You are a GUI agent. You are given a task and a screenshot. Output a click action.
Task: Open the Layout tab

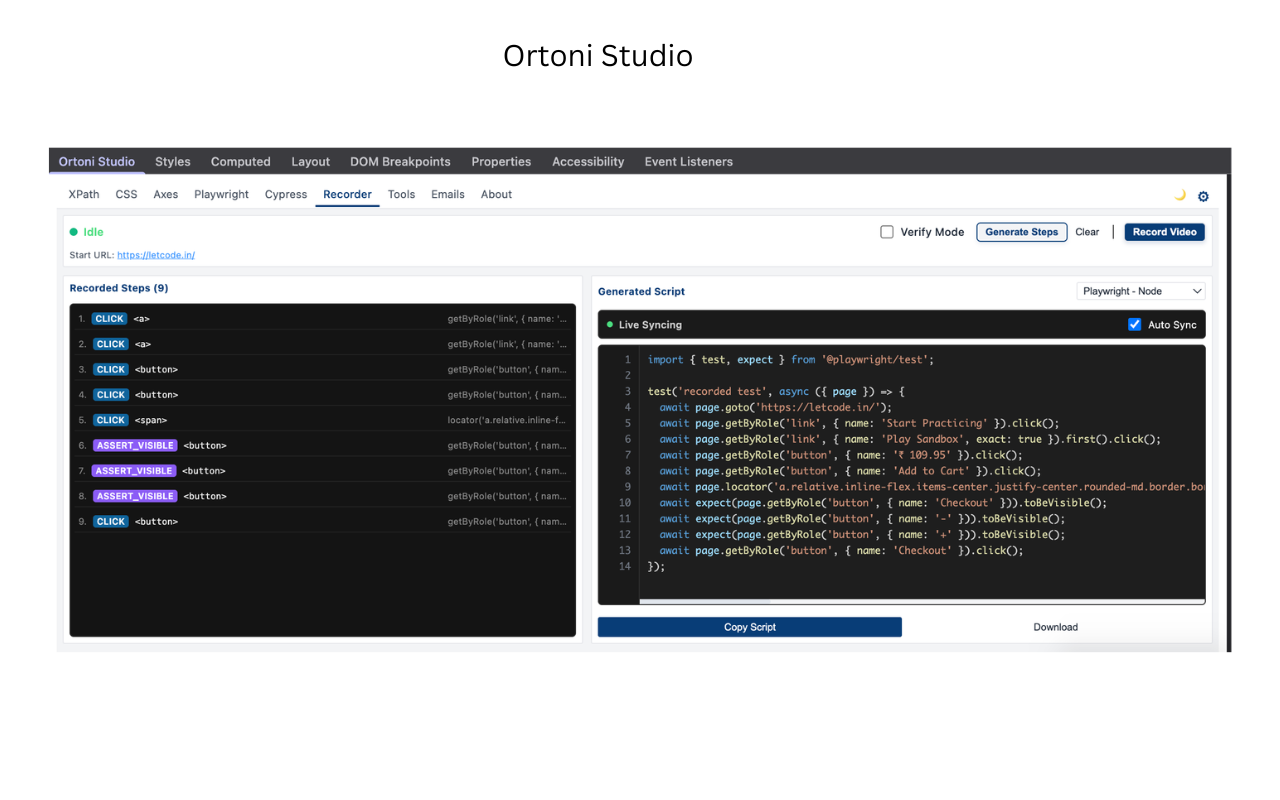[x=310, y=161]
